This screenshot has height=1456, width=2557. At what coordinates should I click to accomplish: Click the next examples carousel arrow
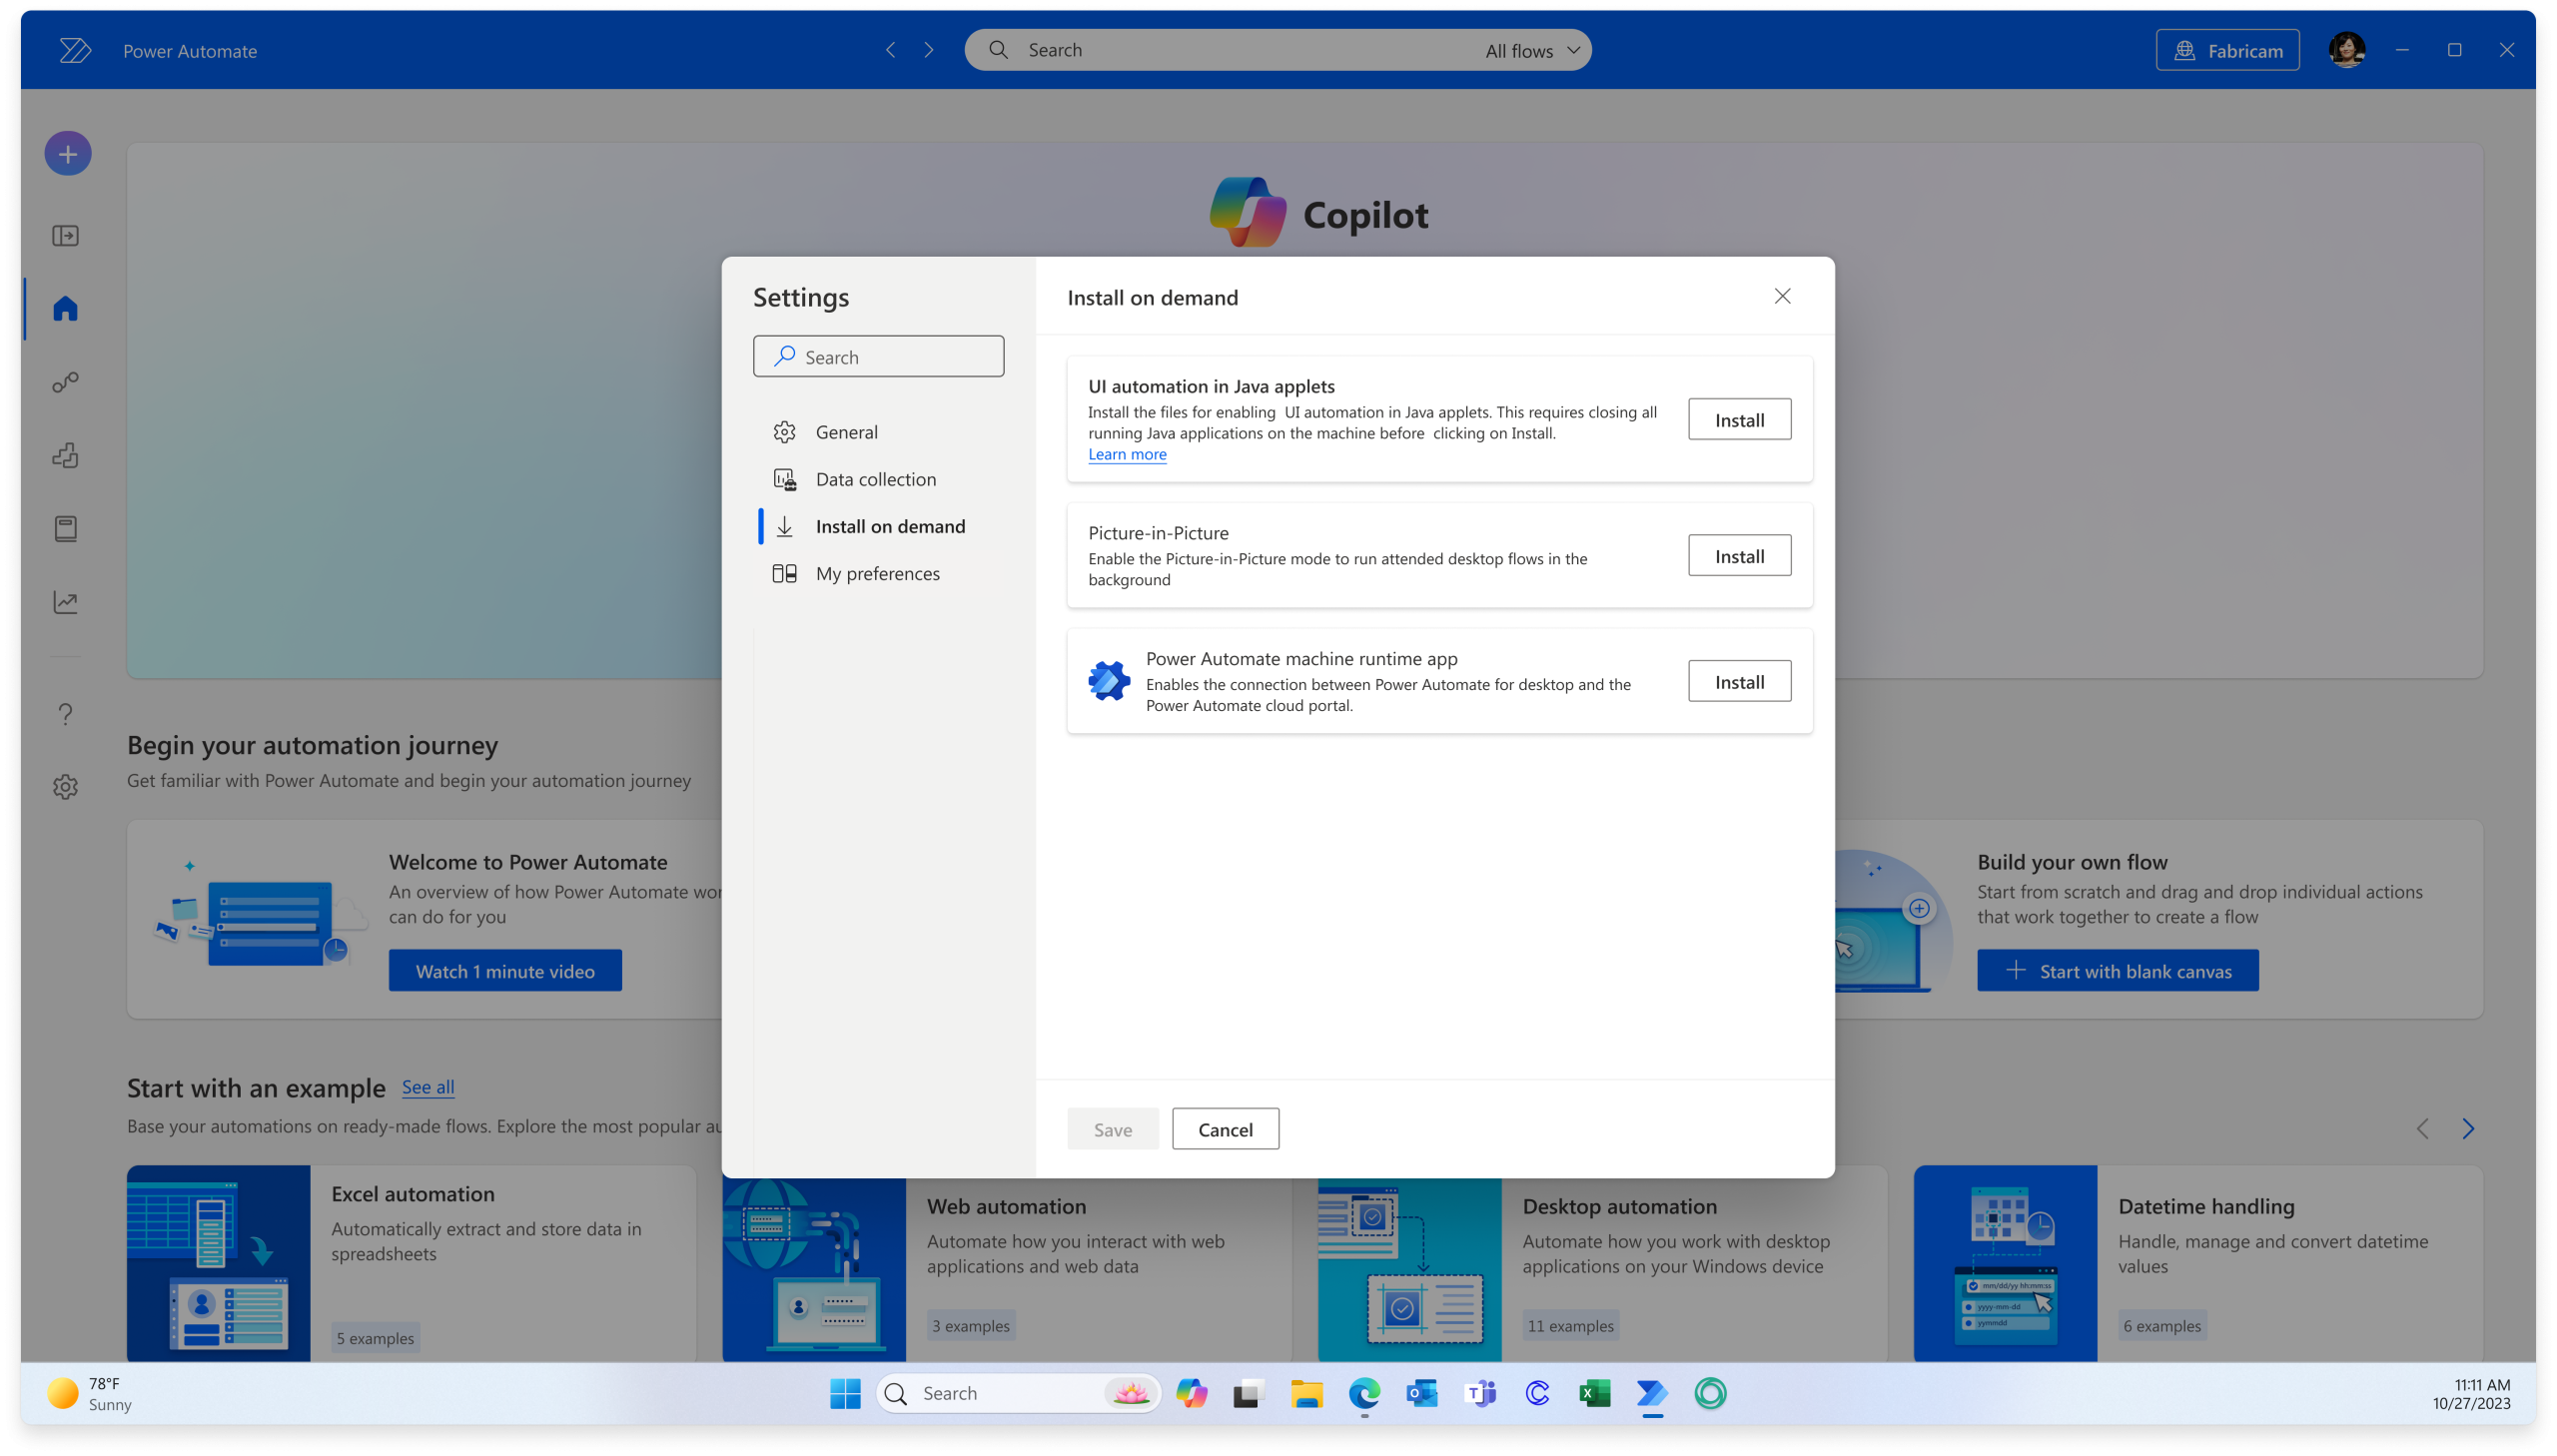click(2467, 1129)
